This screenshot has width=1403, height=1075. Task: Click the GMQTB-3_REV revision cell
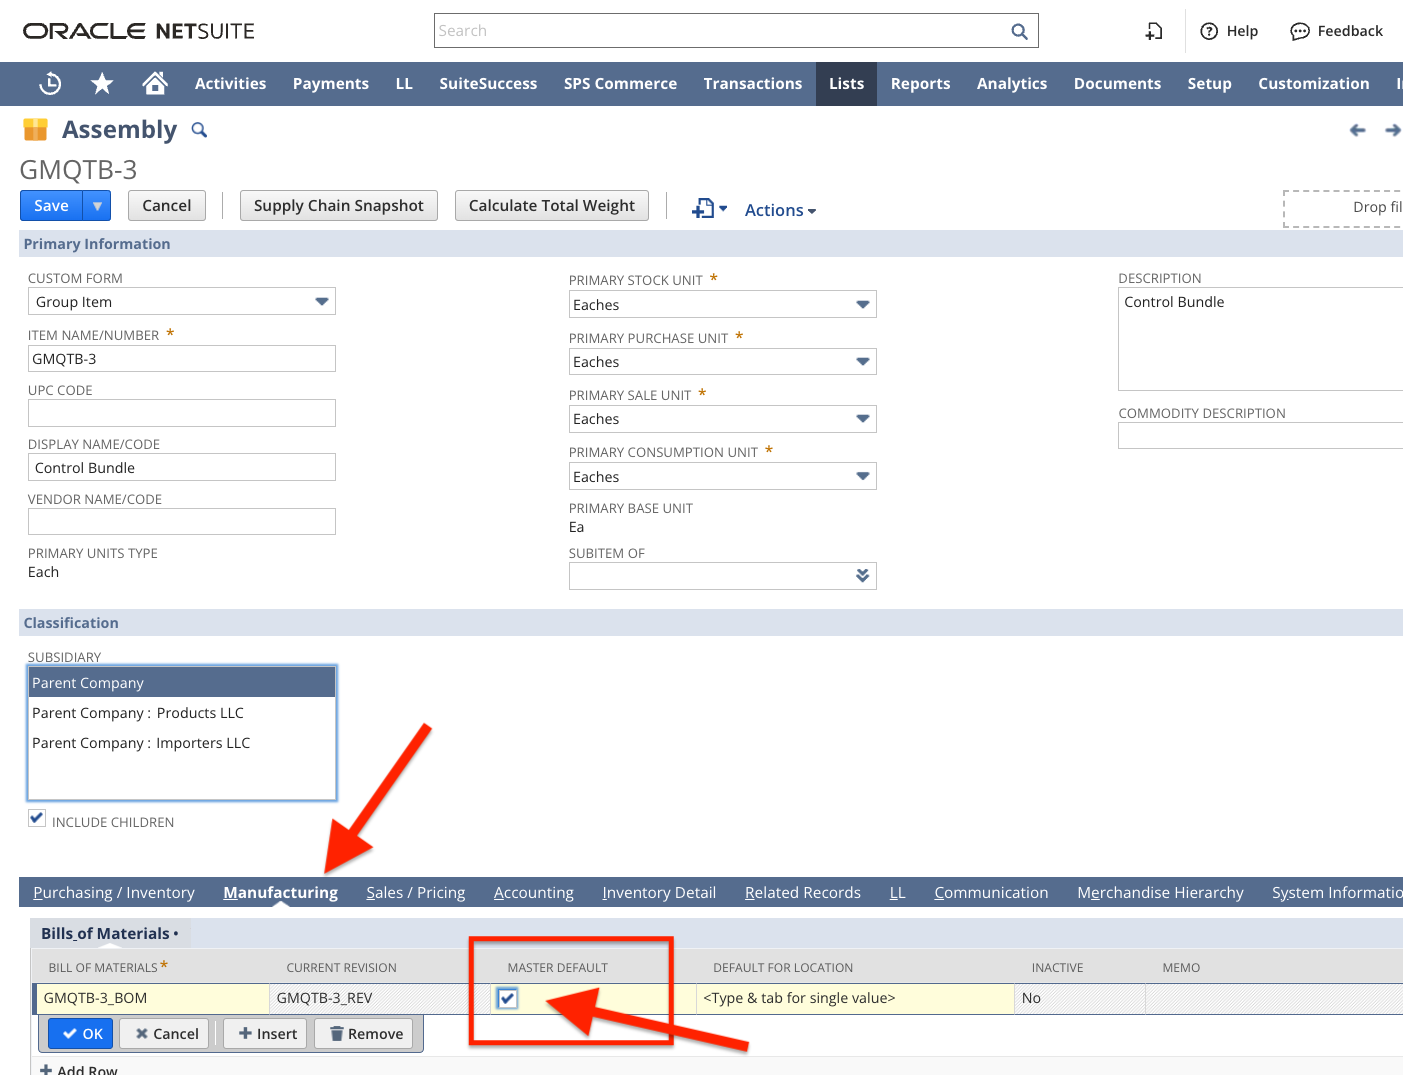pyautogui.click(x=380, y=998)
